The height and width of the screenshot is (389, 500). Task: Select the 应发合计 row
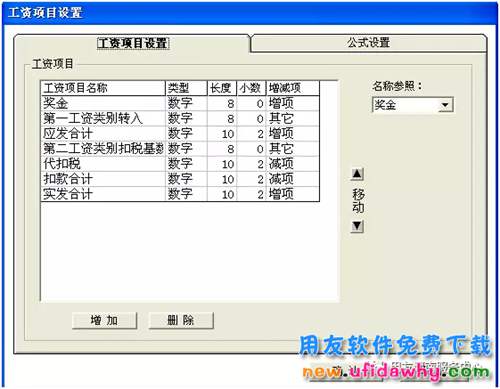coord(180,134)
